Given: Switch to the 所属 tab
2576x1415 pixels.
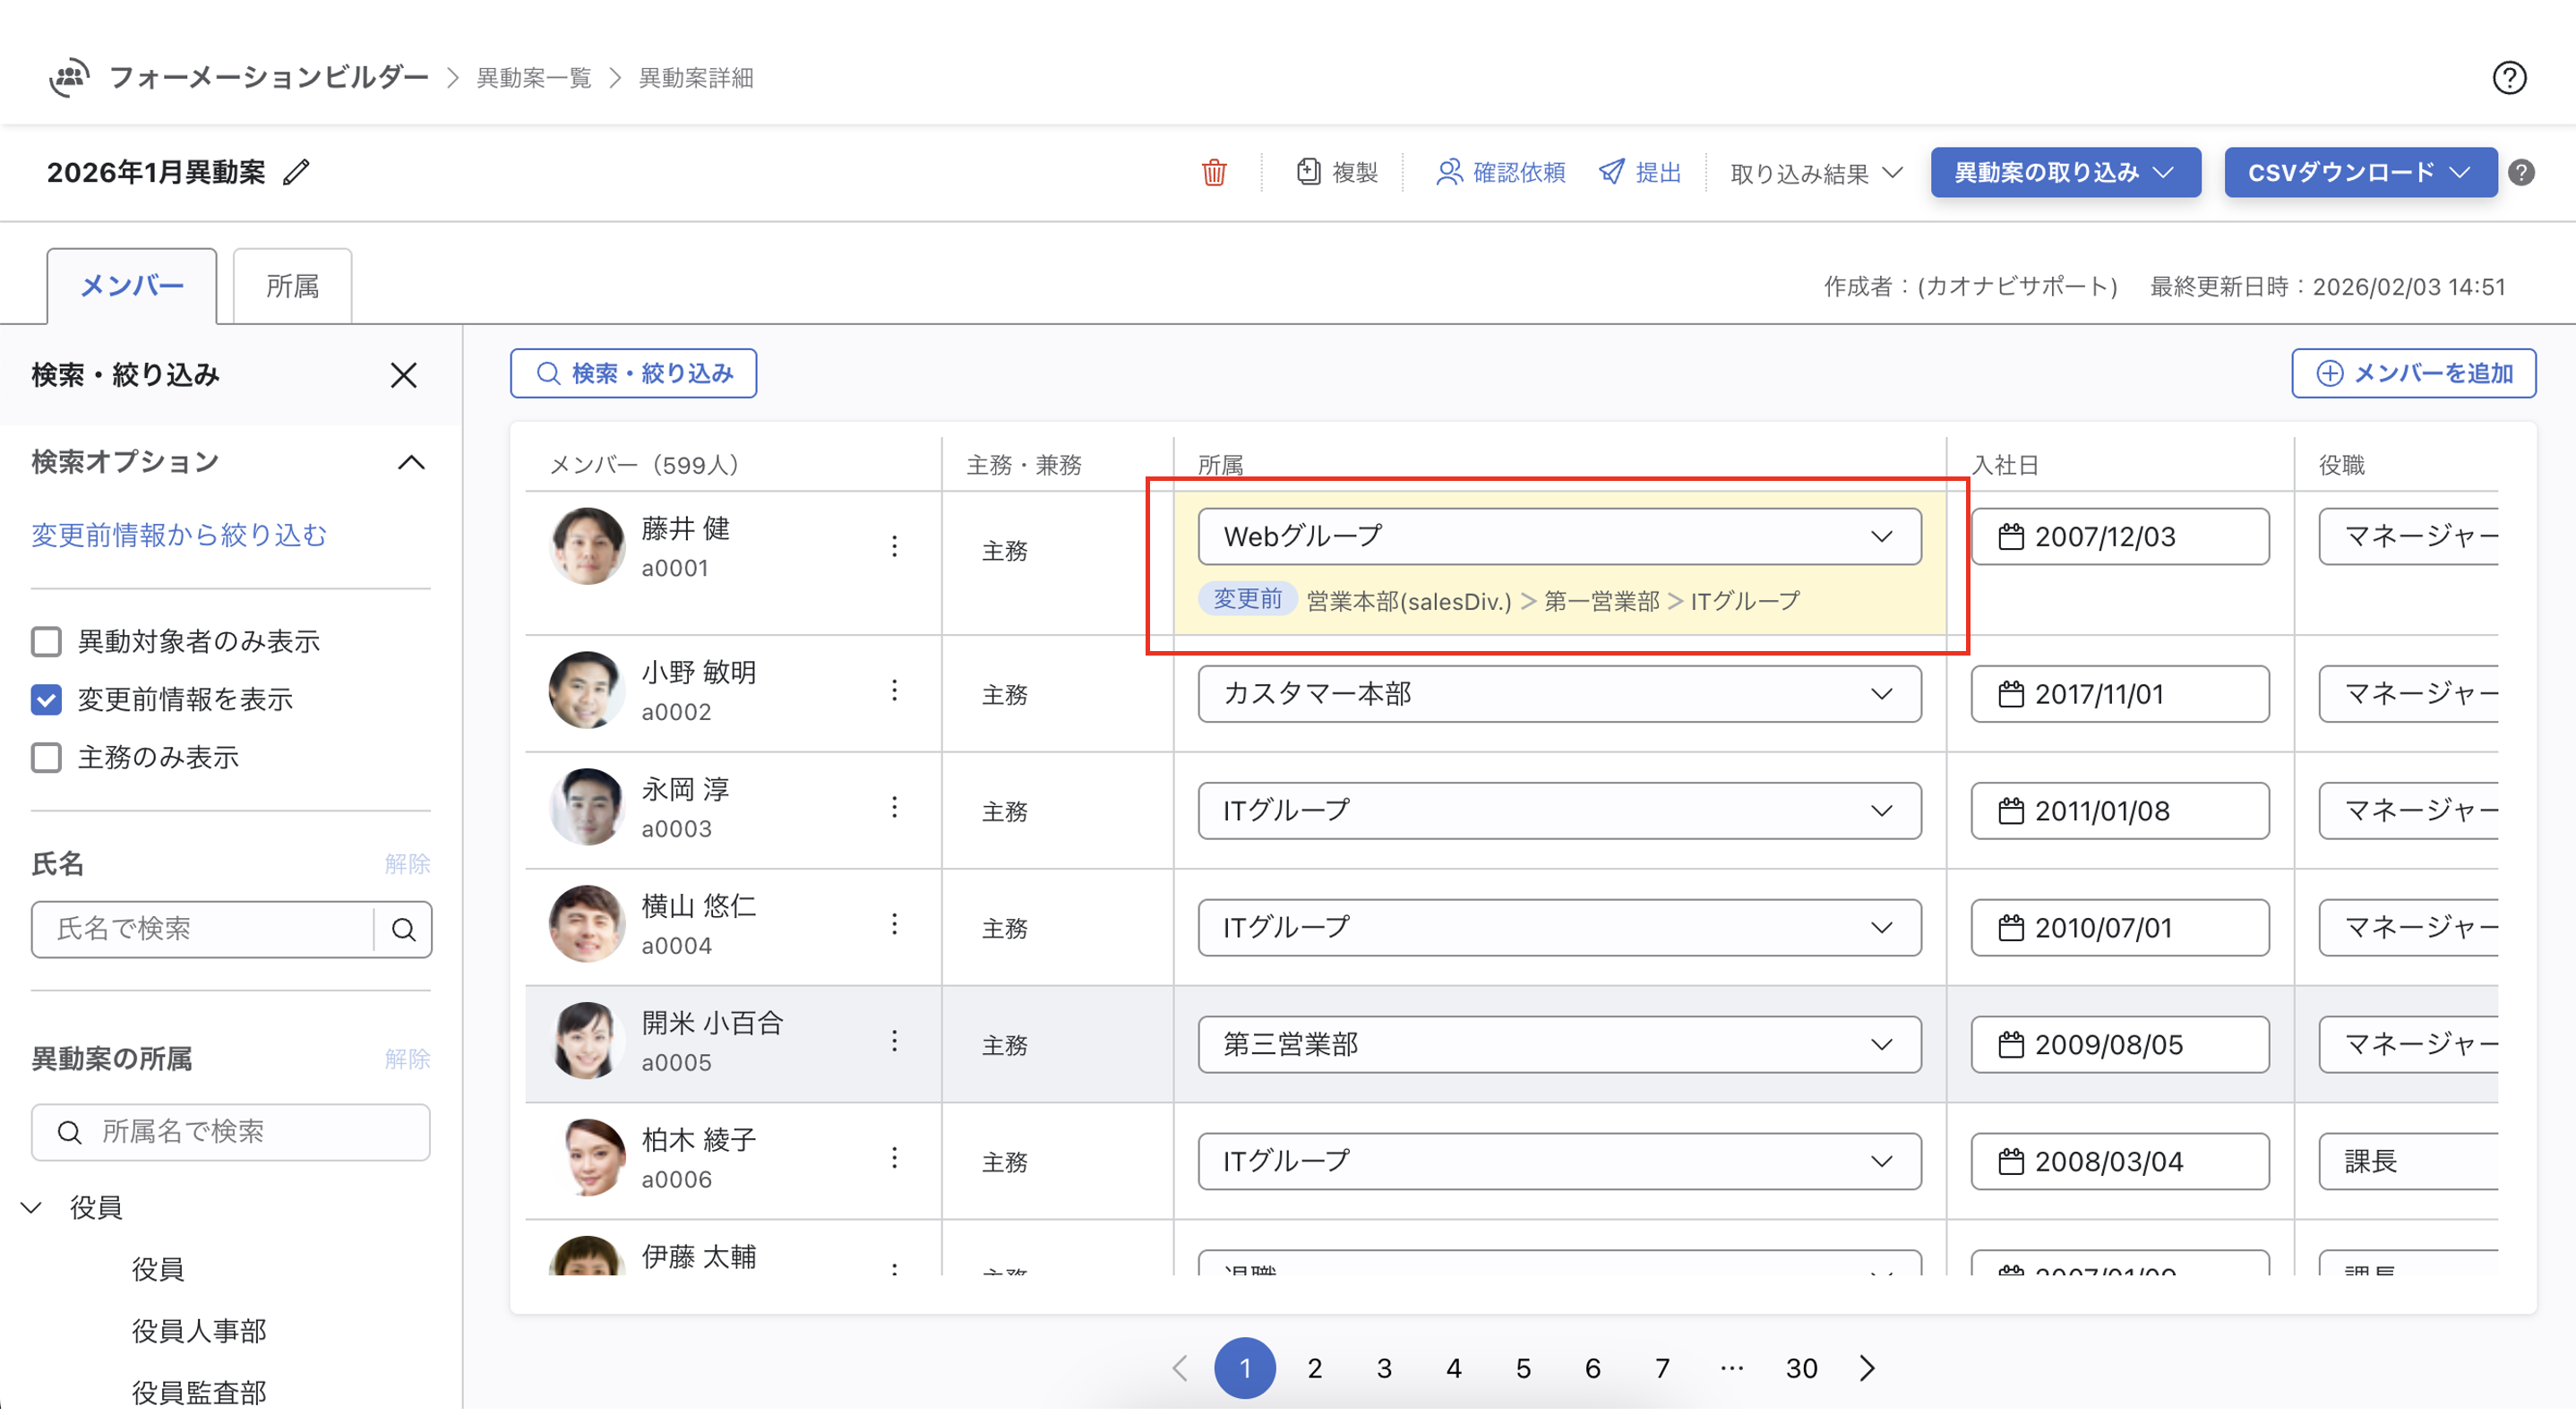Looking at the screenshot, I should click(292, 287).
